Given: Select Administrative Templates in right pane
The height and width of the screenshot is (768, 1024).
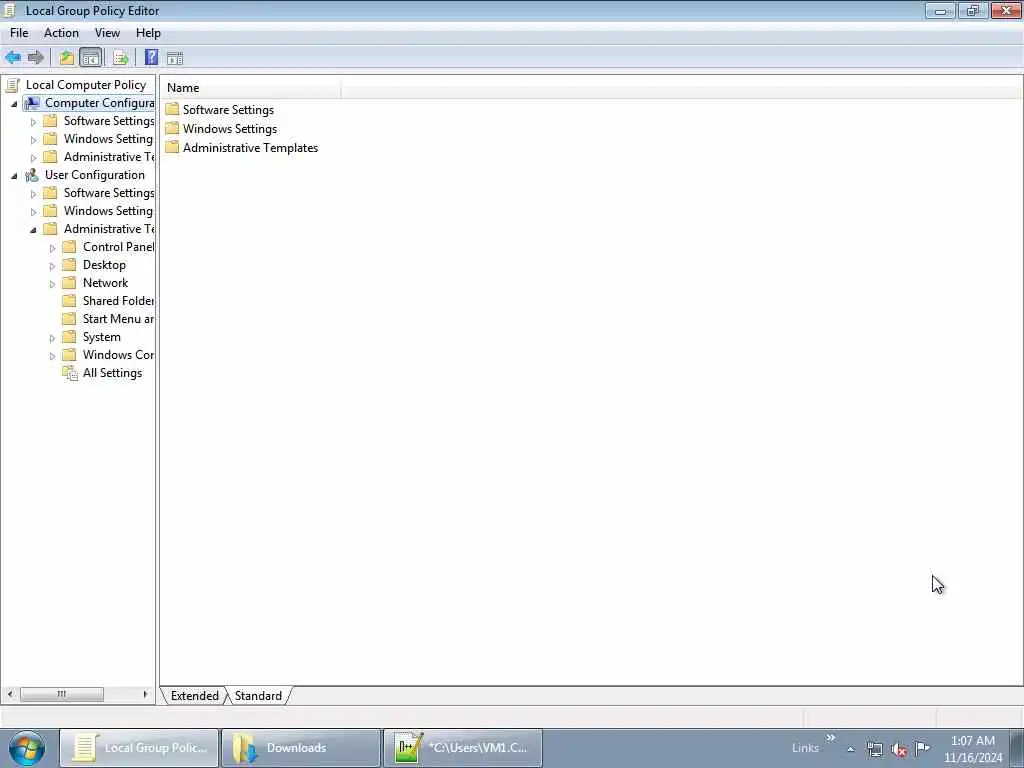Looking at the screenshot, I should point(250,148).
